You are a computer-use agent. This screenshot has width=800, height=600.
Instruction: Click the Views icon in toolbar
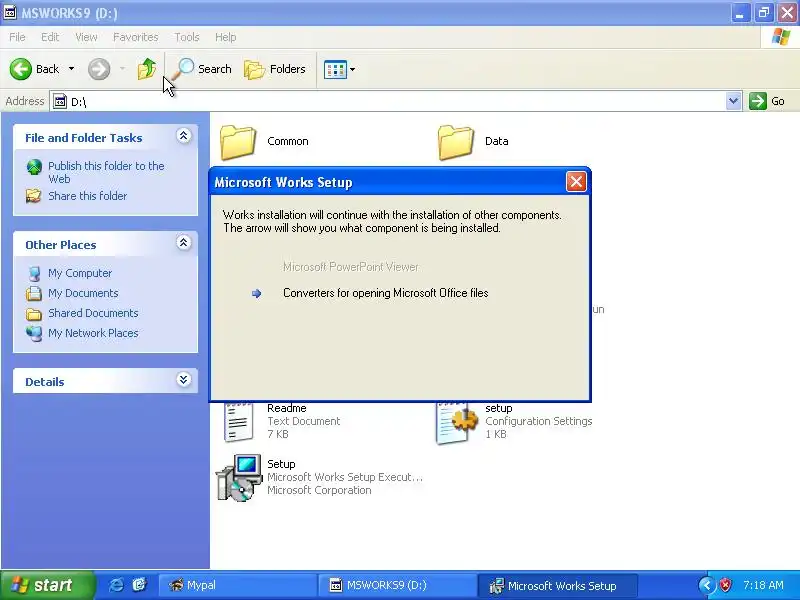[x=335, y=69]
